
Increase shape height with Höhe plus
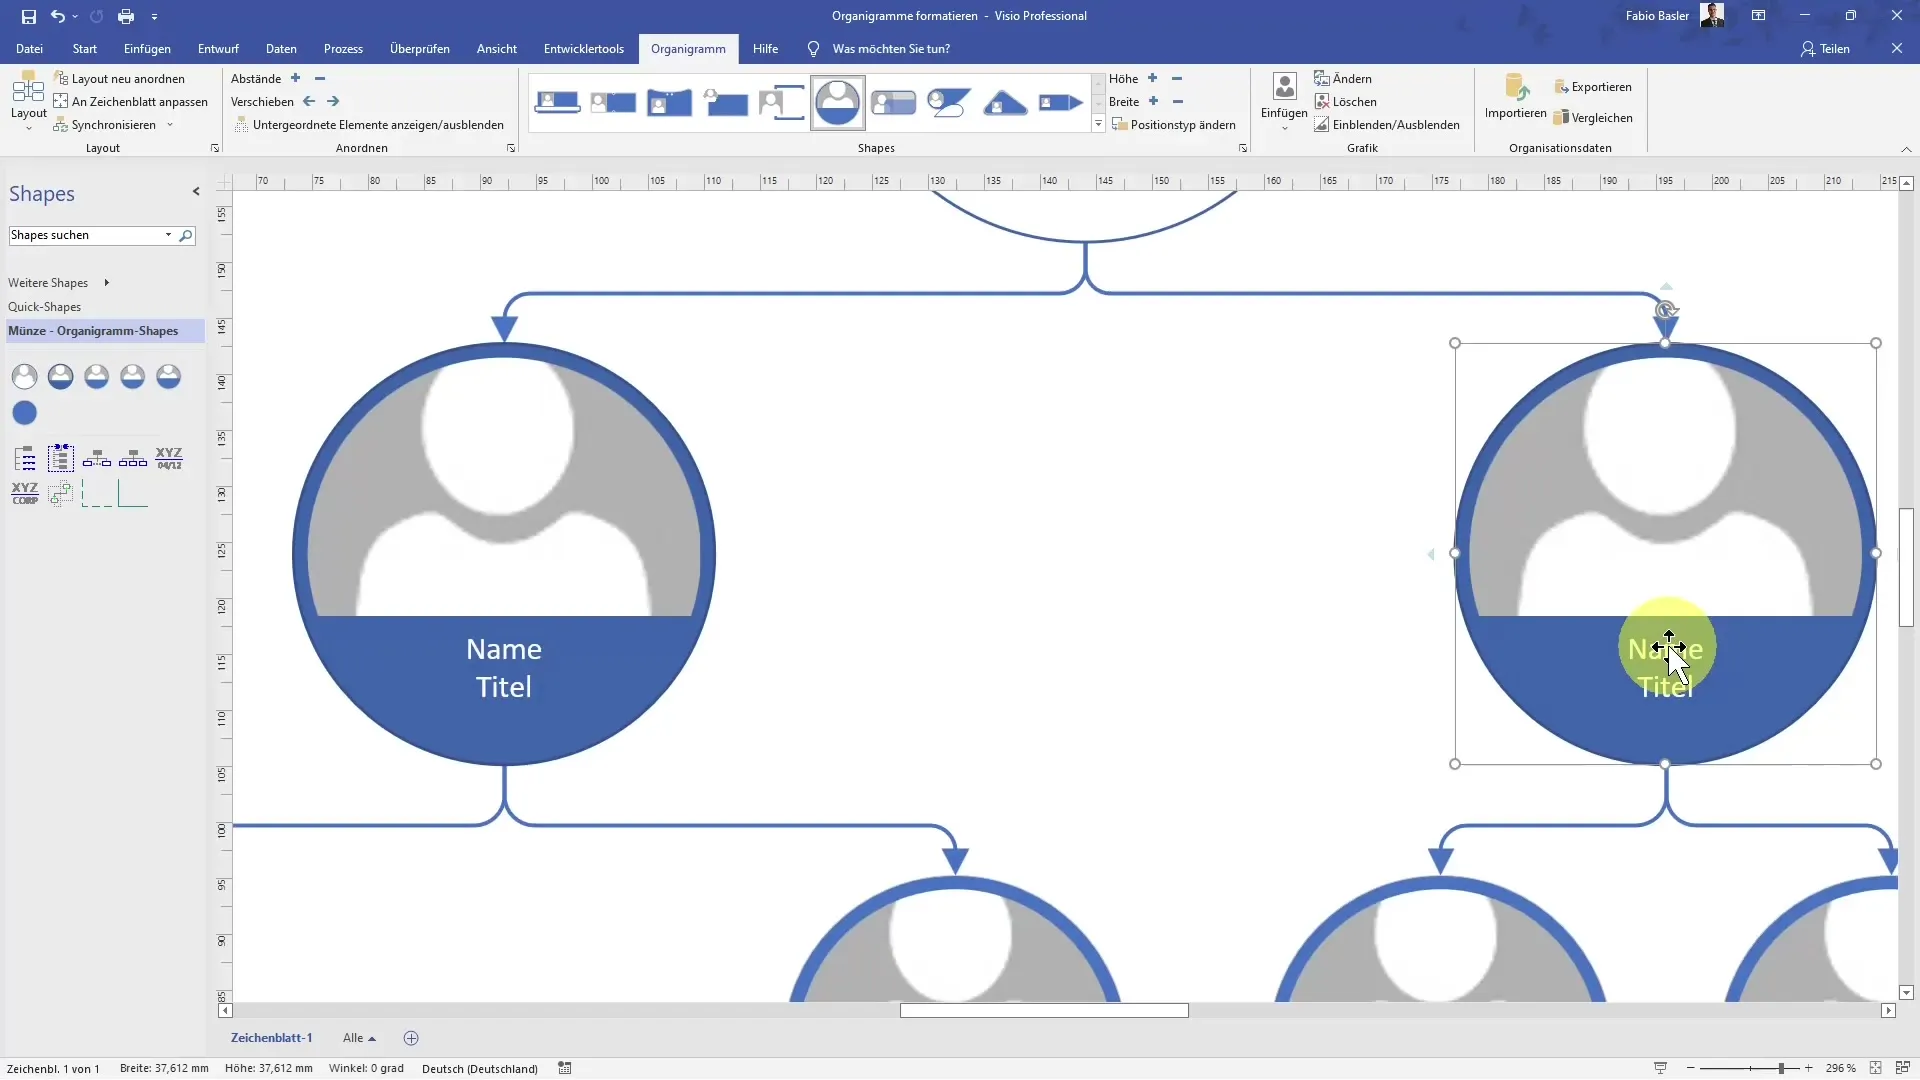[1152, 78]
